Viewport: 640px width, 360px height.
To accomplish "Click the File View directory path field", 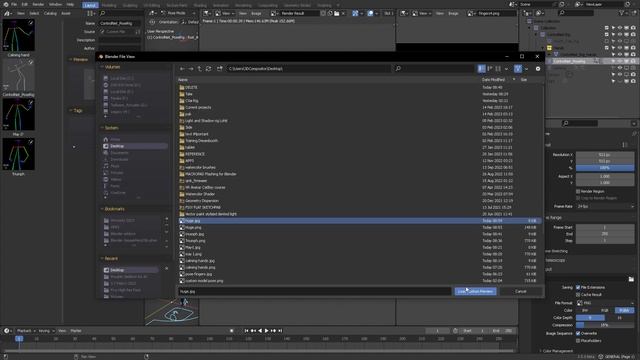I will coord(308,69).
